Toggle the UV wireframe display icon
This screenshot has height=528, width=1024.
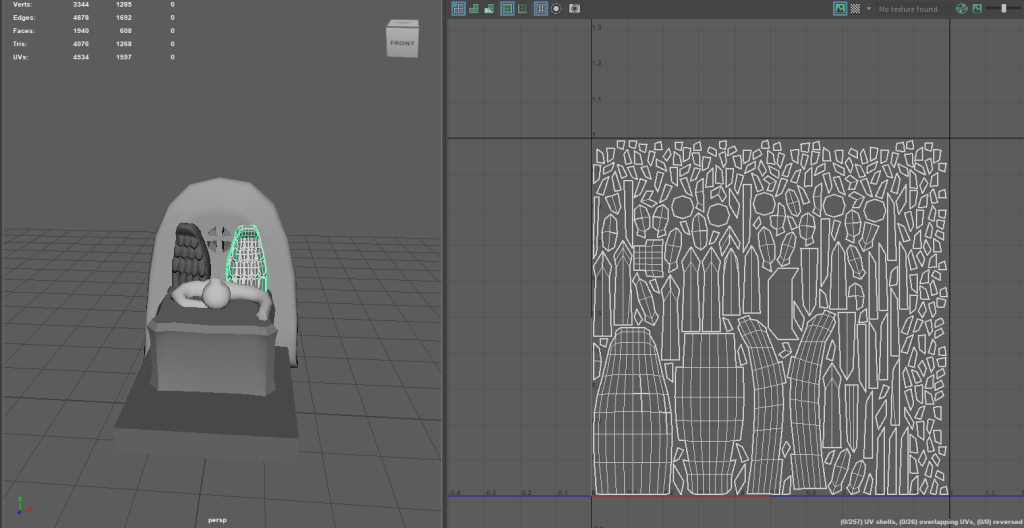tap(458, 8)
